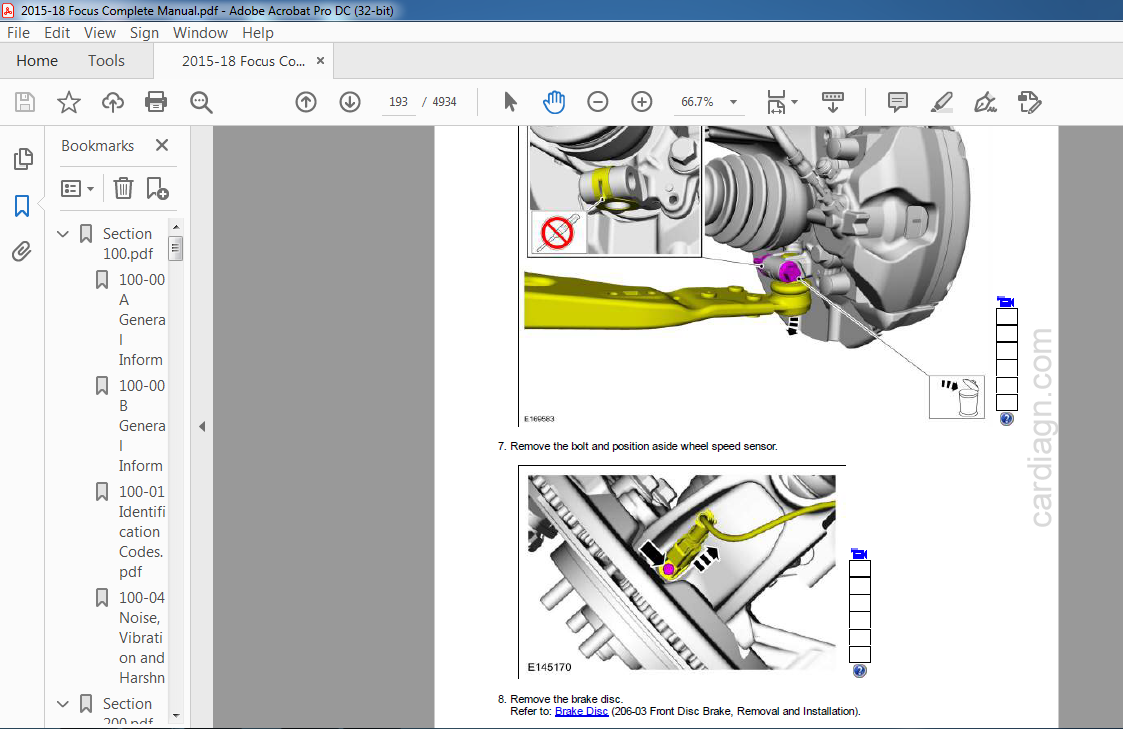
Task: Zoom out with minus button
Action: pyautogui.click(x=597, y=102)
